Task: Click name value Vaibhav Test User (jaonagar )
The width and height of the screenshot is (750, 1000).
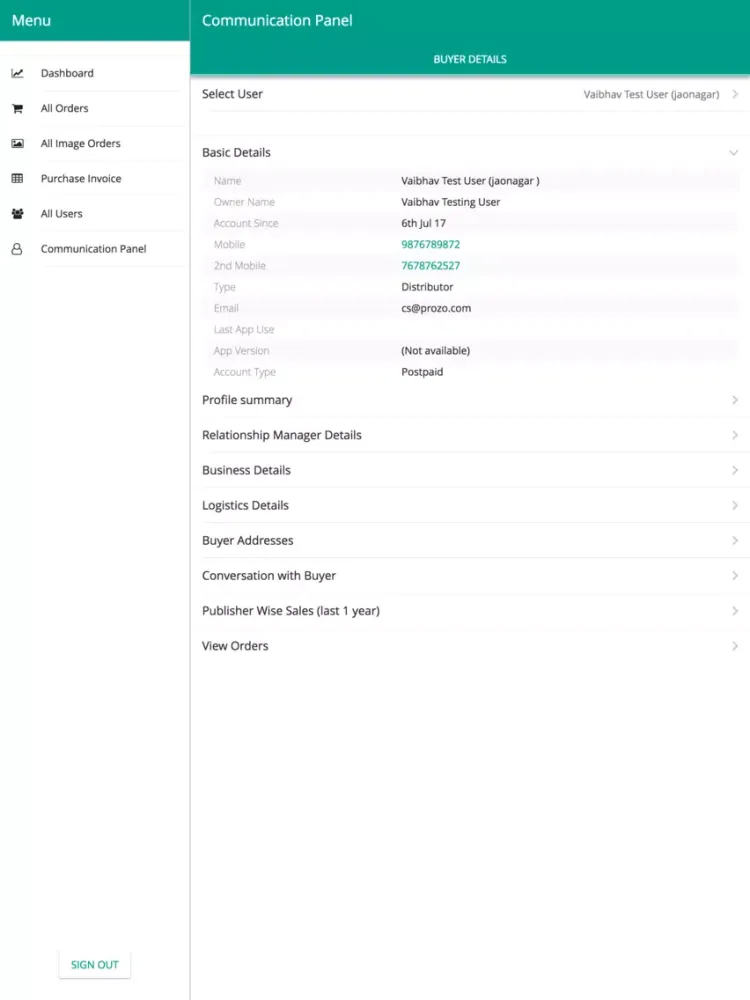Action: click(x=470, y=180)
